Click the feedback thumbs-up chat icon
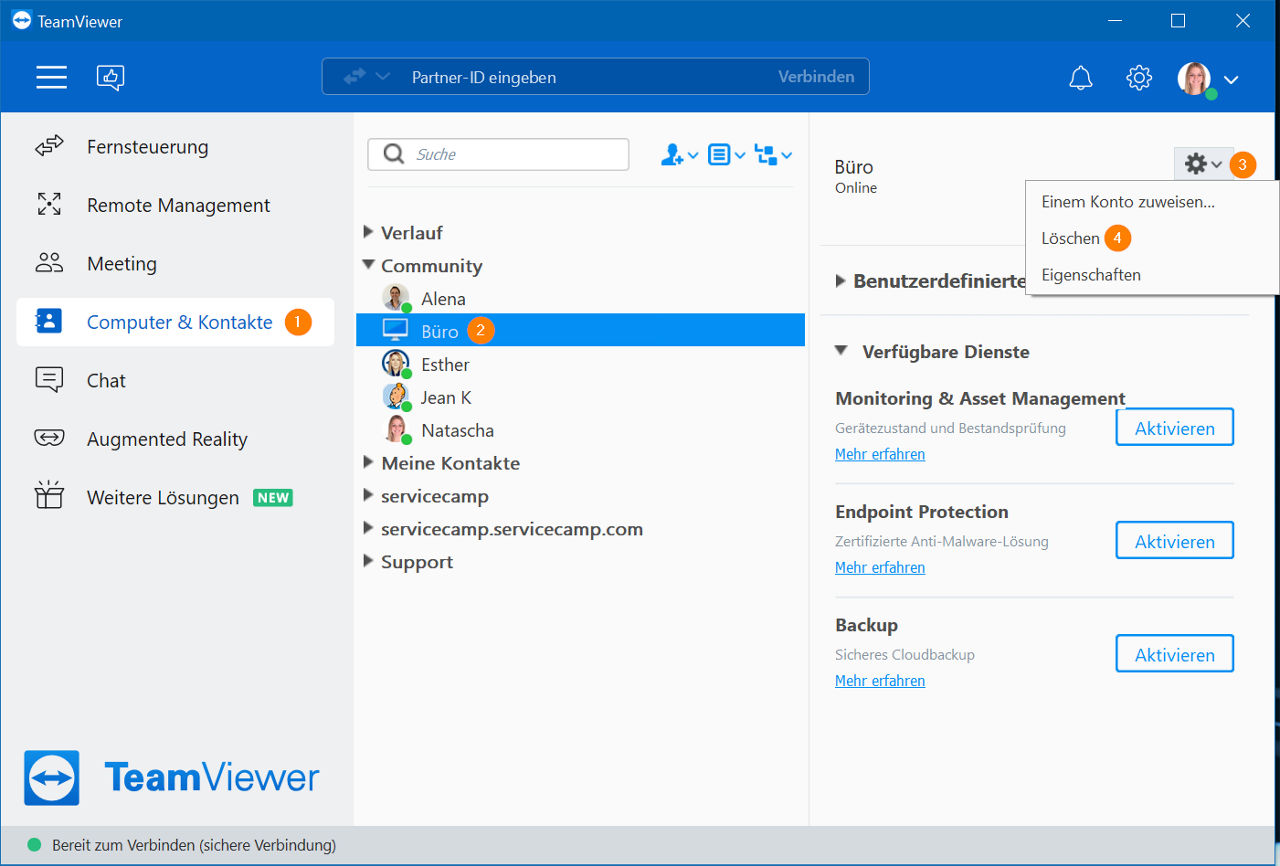 point(110,77)
